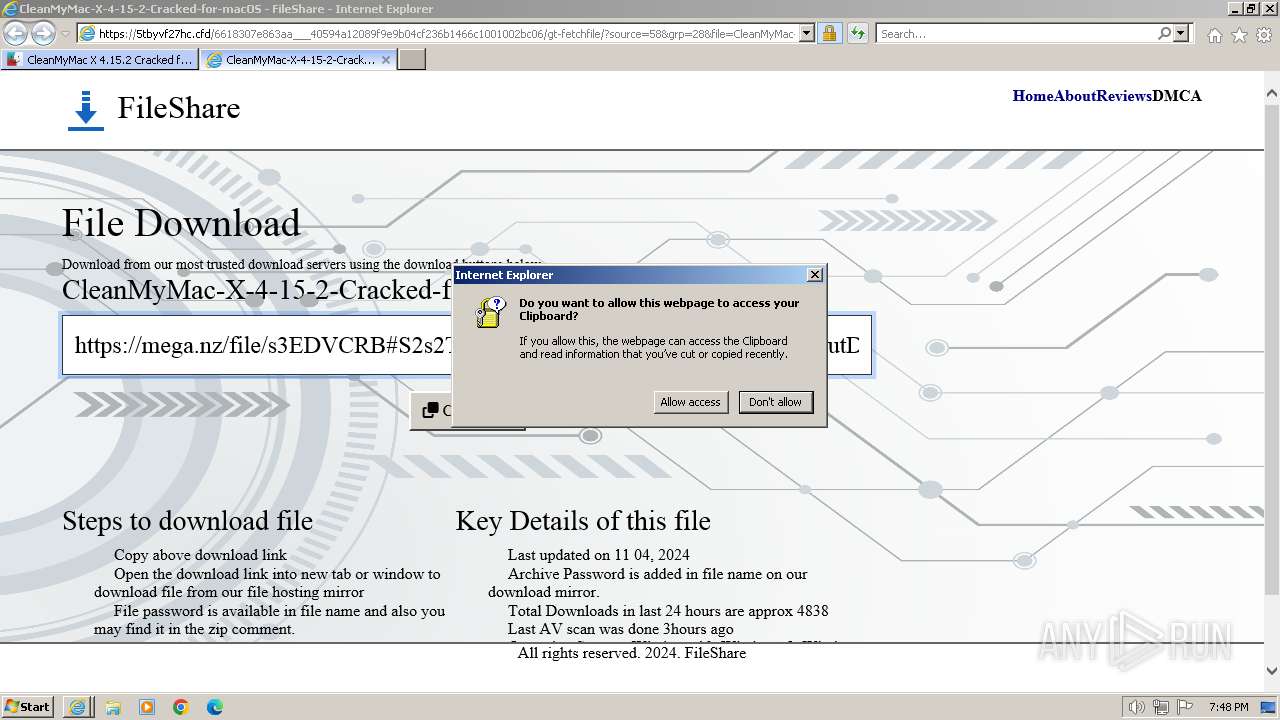Click the Last AV scan was done 3hours ago line
This screenshot has width=1280, height=720.
coord(620,629)
